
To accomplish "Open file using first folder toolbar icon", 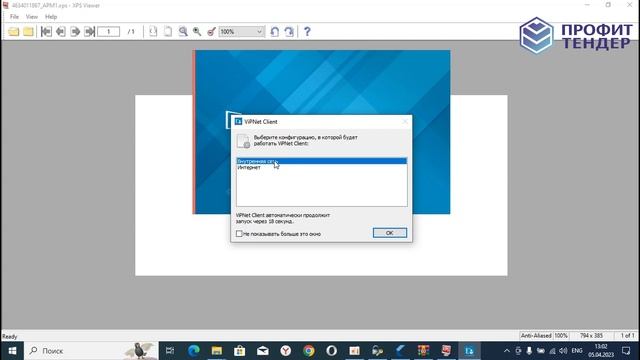I will (13, 31).
